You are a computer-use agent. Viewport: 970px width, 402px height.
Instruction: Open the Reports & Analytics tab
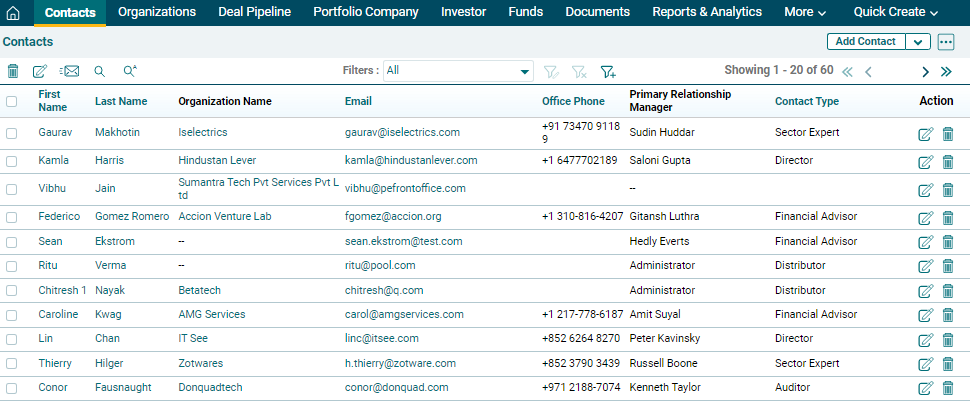click(707, 12)
